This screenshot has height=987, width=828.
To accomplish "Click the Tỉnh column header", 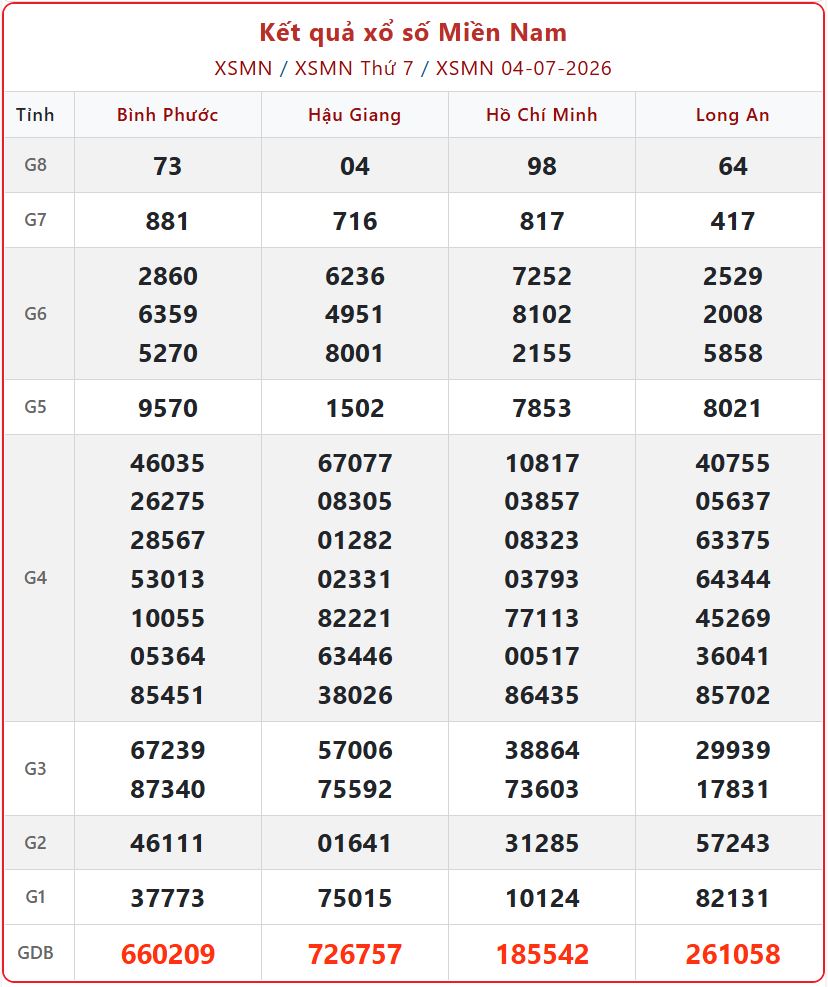I will pos(35,115).
